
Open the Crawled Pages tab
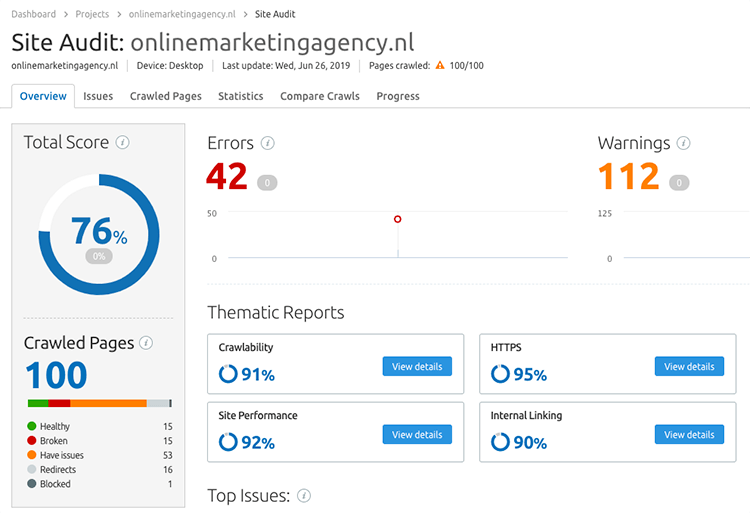point(165,96)
